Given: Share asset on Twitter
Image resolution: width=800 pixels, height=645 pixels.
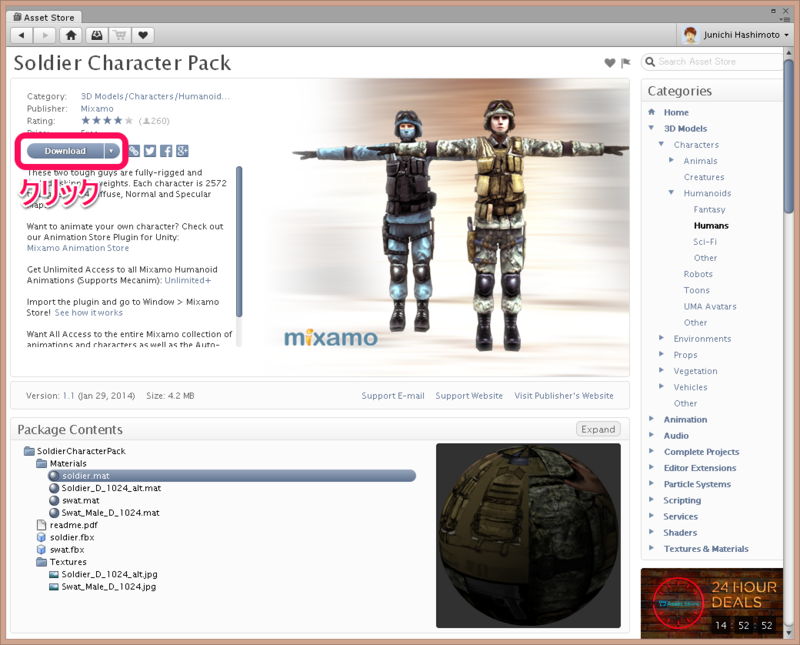Looking at the screenshot, I should coord(150,151).
